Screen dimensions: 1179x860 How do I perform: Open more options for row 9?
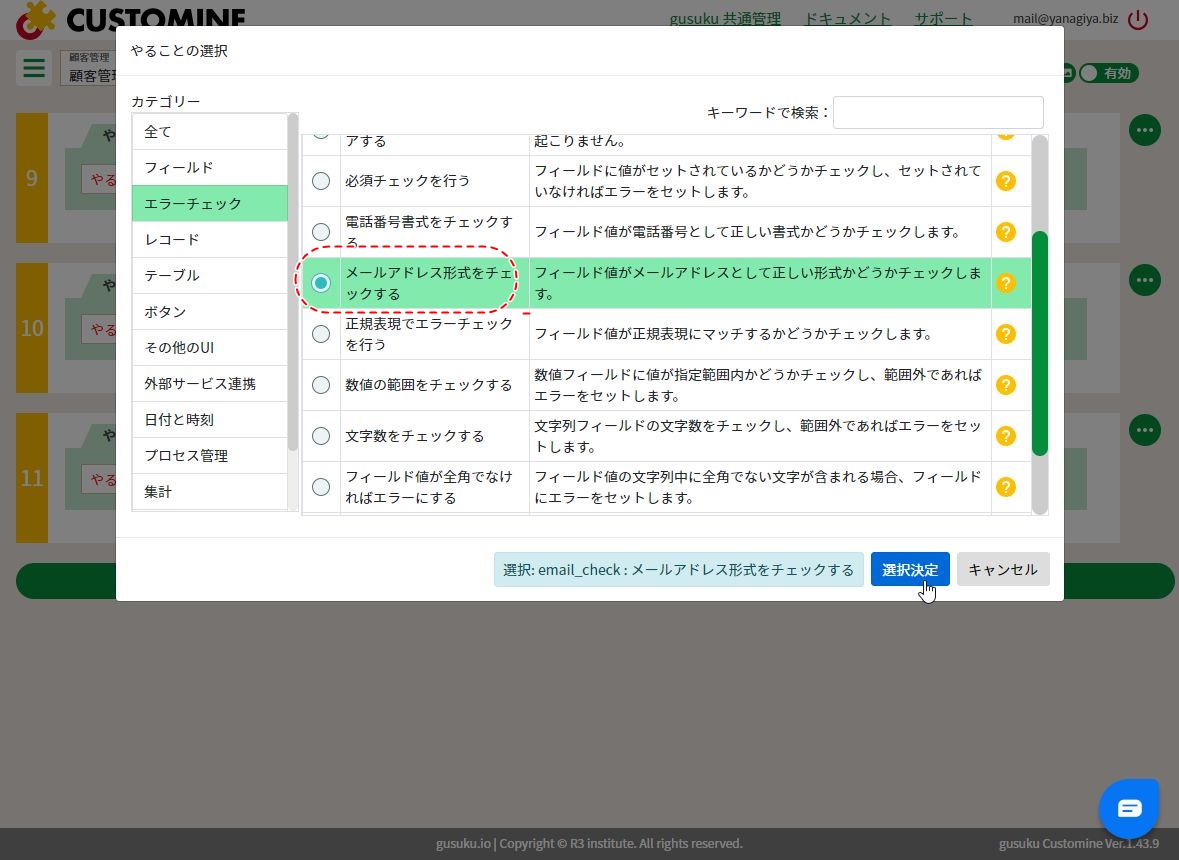[x=1144, y=130]
